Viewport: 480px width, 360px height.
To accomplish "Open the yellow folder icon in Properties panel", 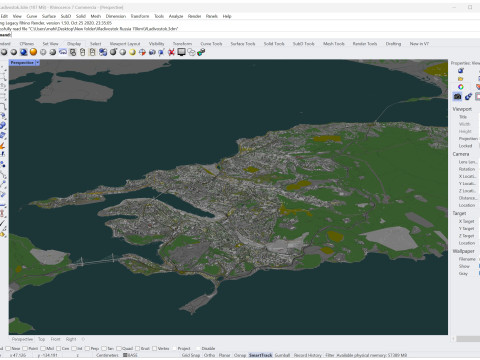I will point(461,79).
